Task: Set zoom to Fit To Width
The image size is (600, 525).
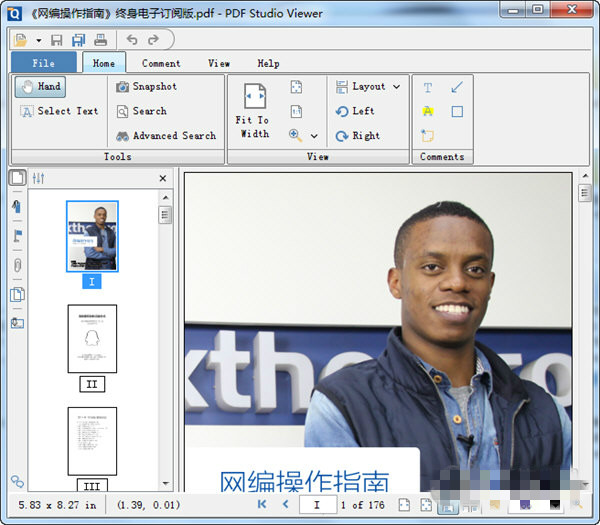Action: pos(254,111)
